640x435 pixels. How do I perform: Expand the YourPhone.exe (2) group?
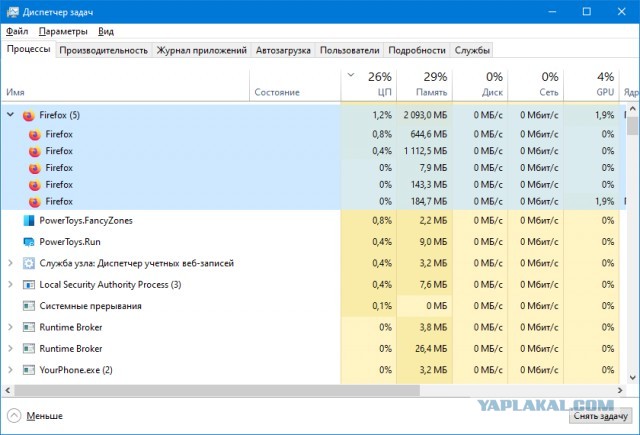point(11,370)
